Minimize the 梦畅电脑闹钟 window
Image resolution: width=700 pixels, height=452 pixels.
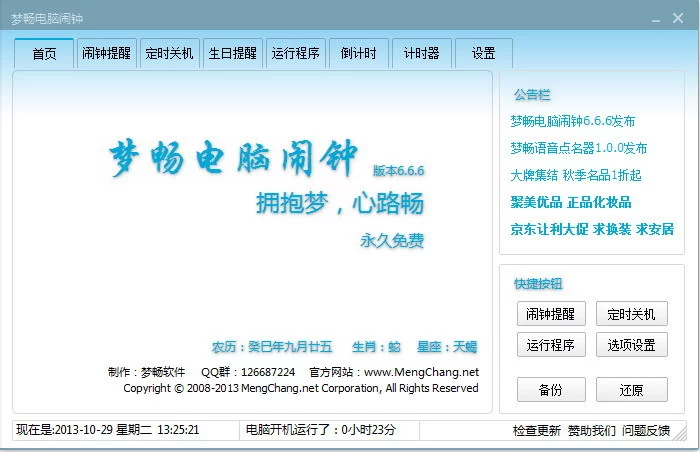click(656, 19)
